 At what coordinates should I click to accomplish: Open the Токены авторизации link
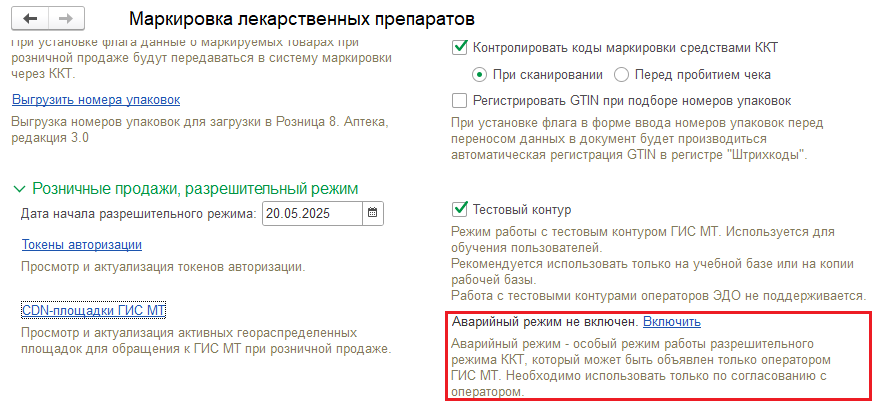click(x=82, y=245)
